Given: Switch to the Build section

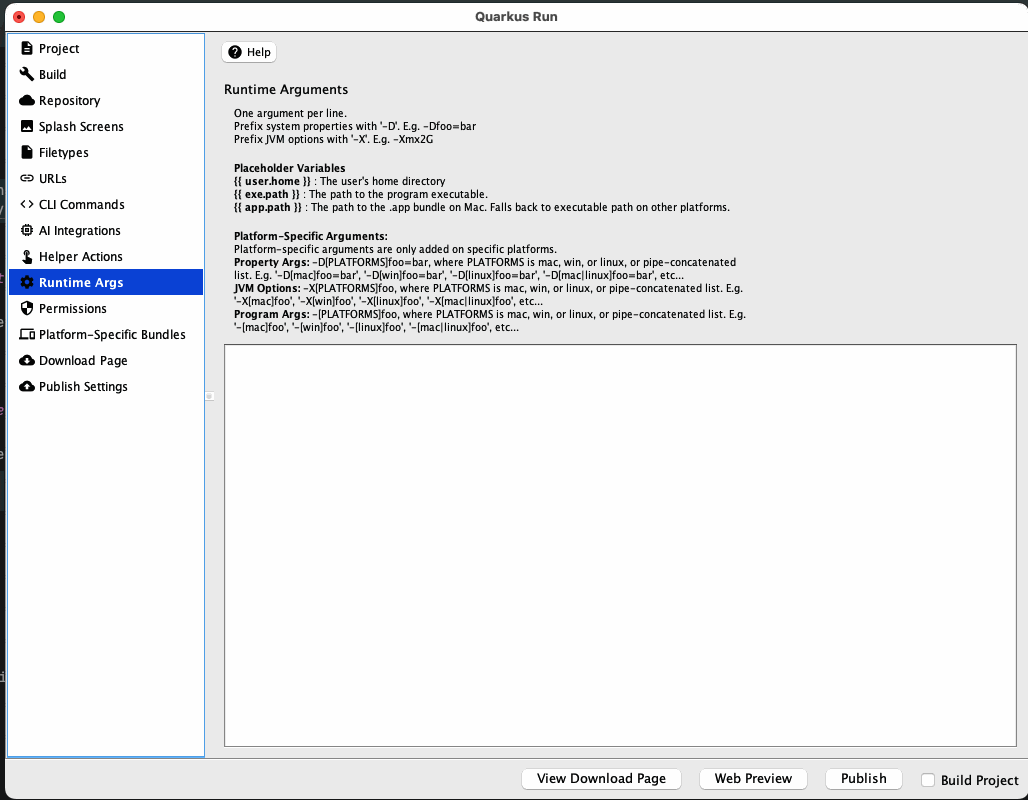Looking at the screenshot, I should pyautogui.click(x=106, y=74).
